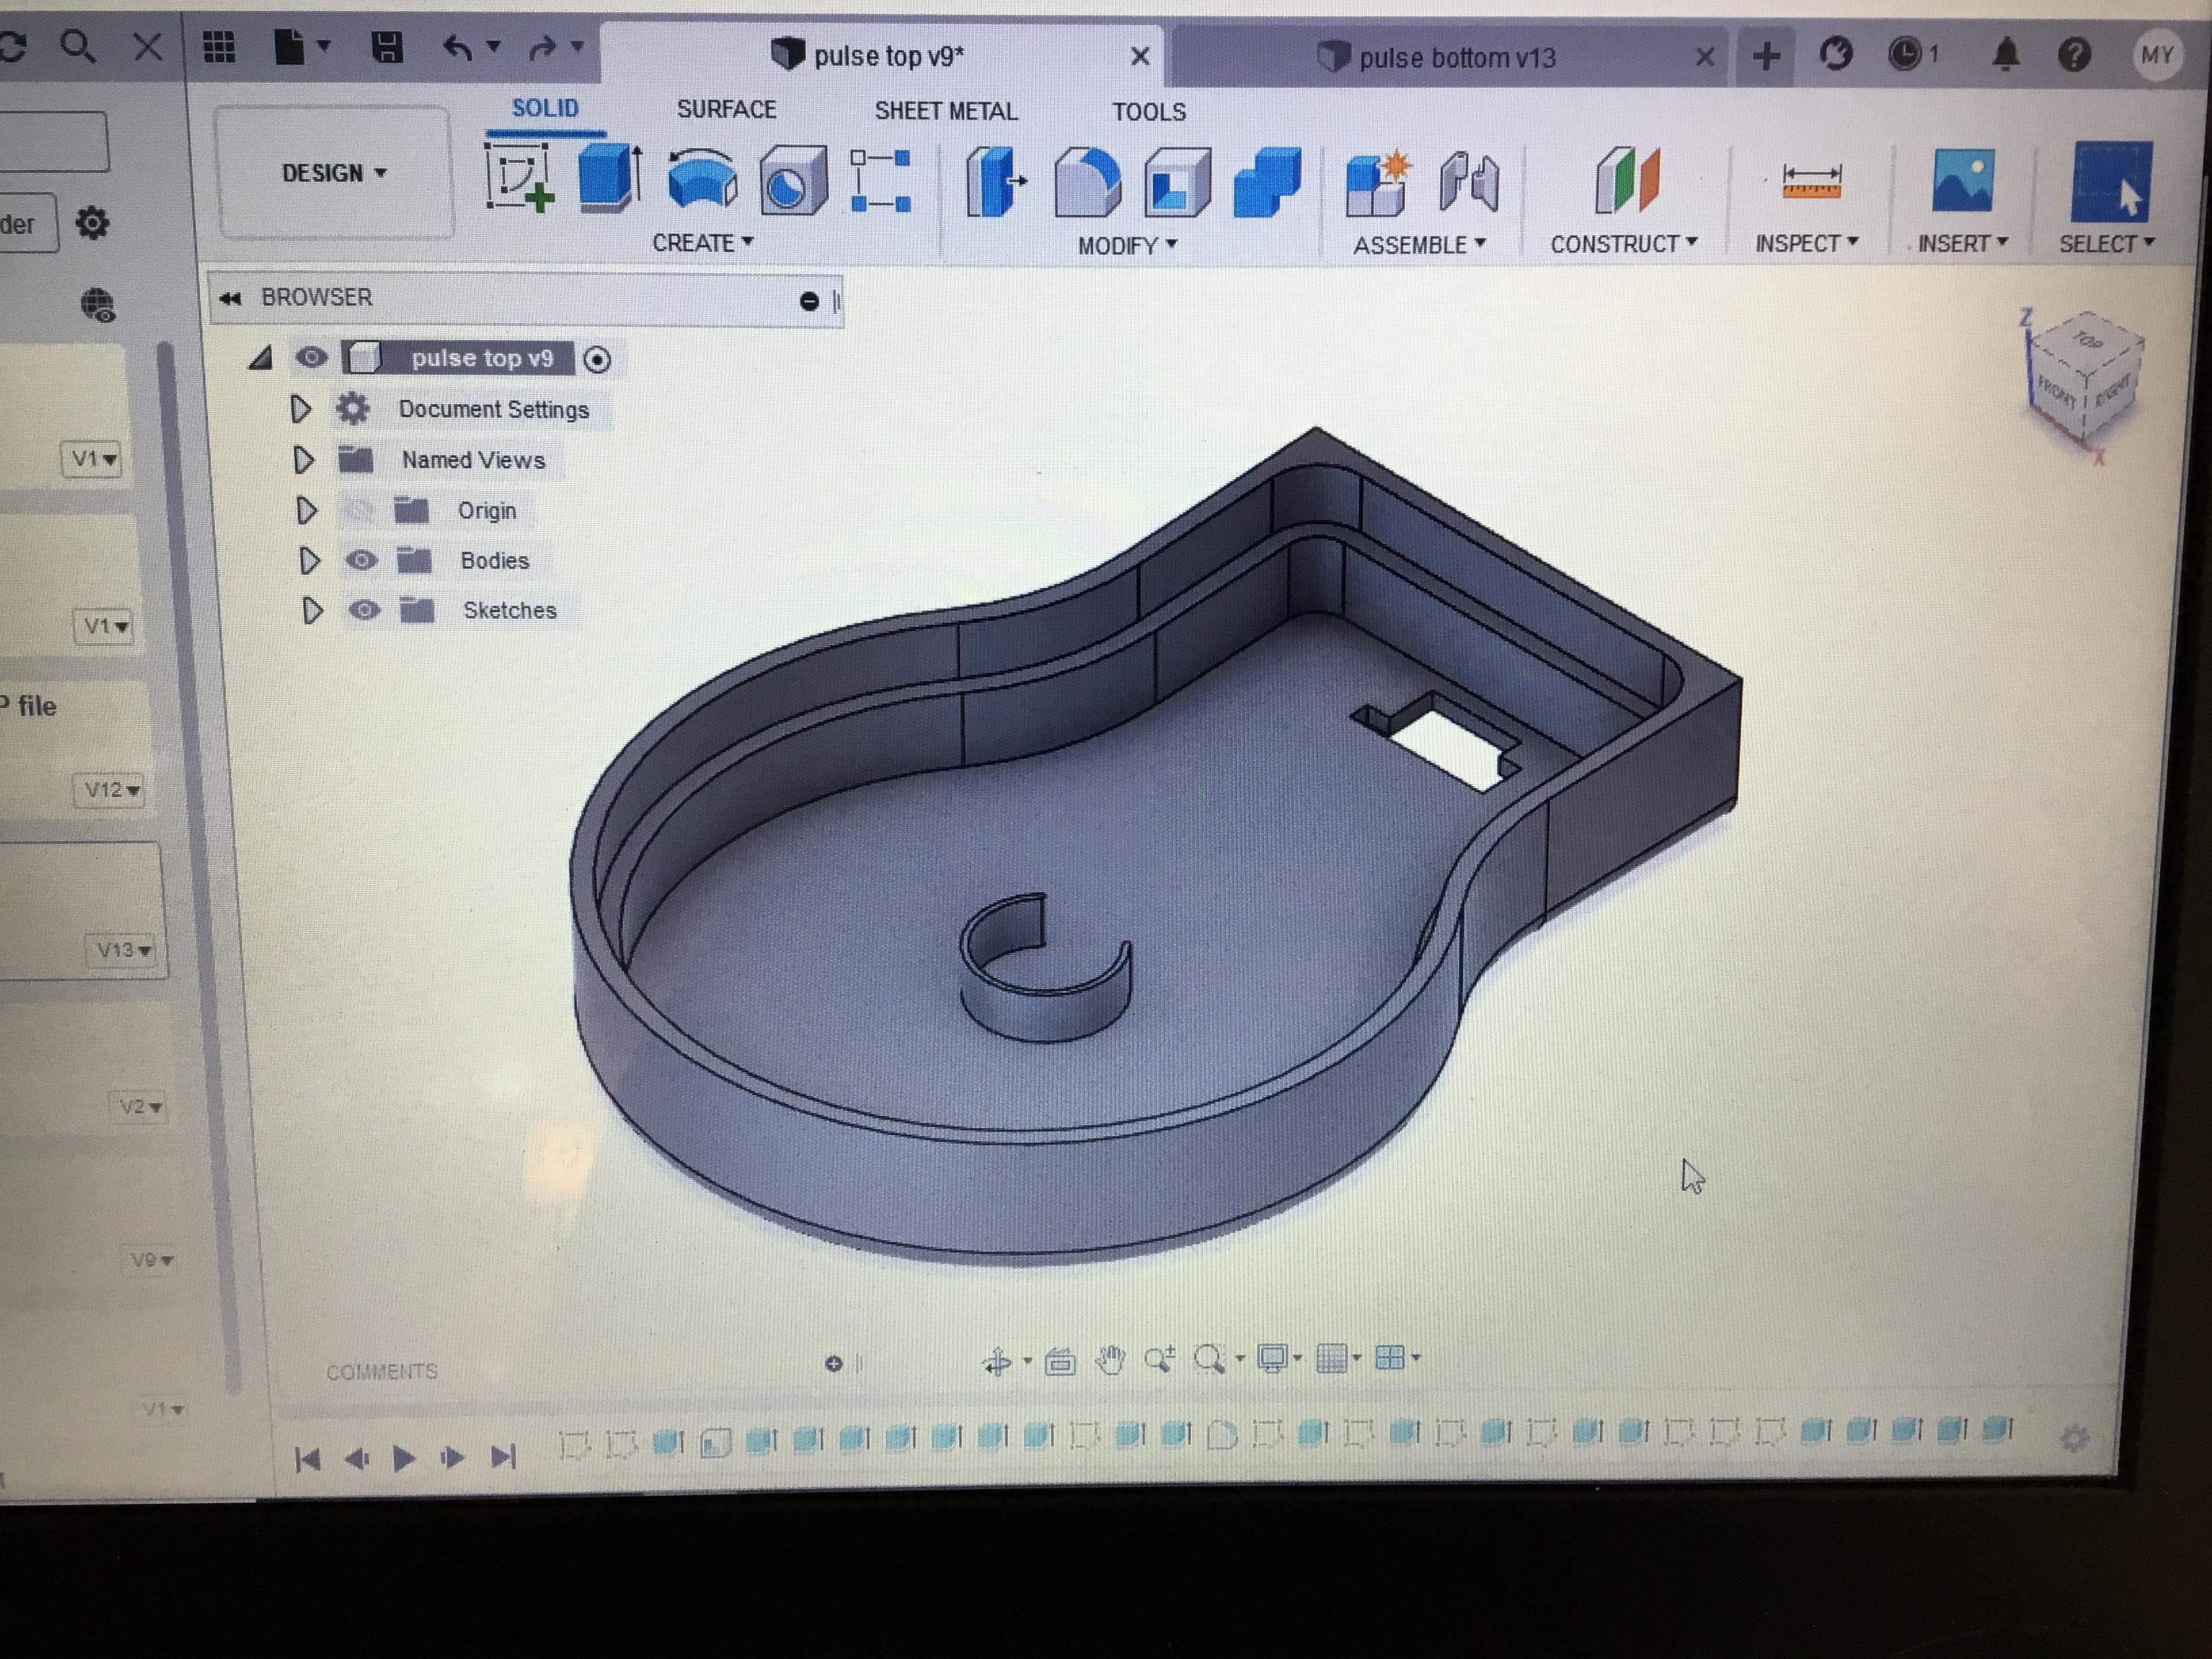Open notifications bell
The height and width of the screenshot is (1659, 2212).
(2005, 54)
